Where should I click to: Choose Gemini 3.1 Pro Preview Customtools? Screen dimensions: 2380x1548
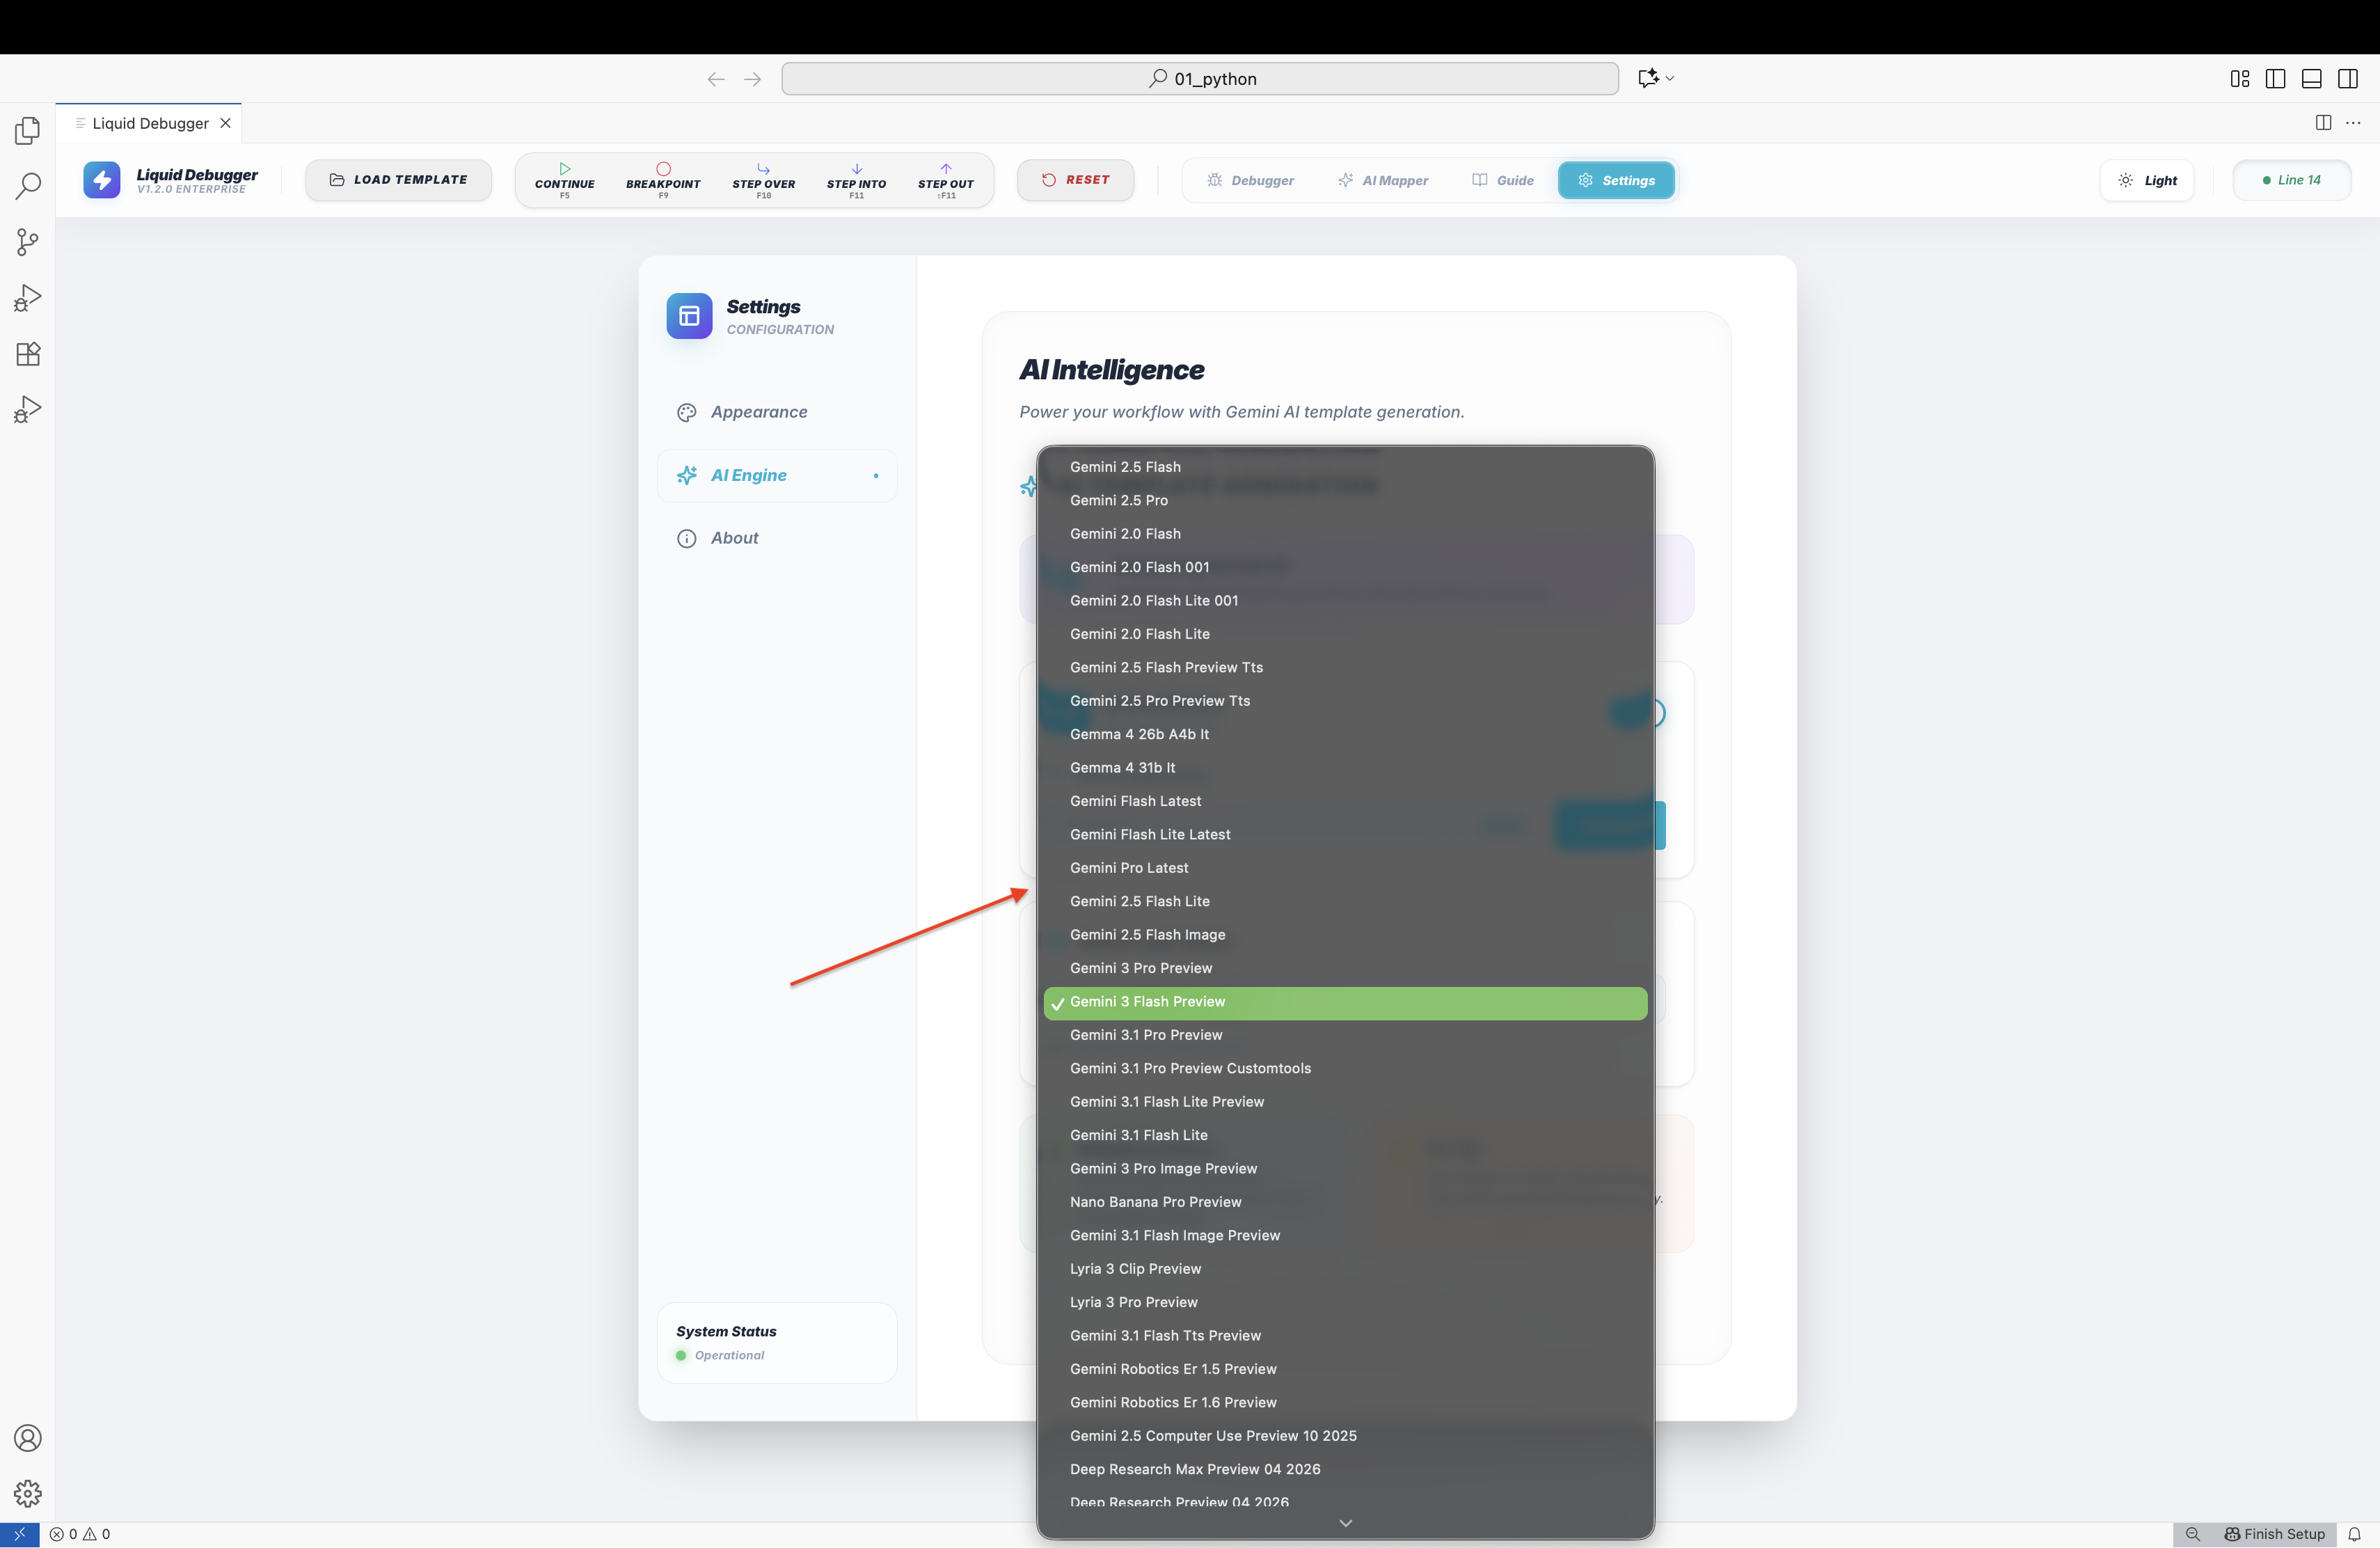[x=1345, y=1069]
